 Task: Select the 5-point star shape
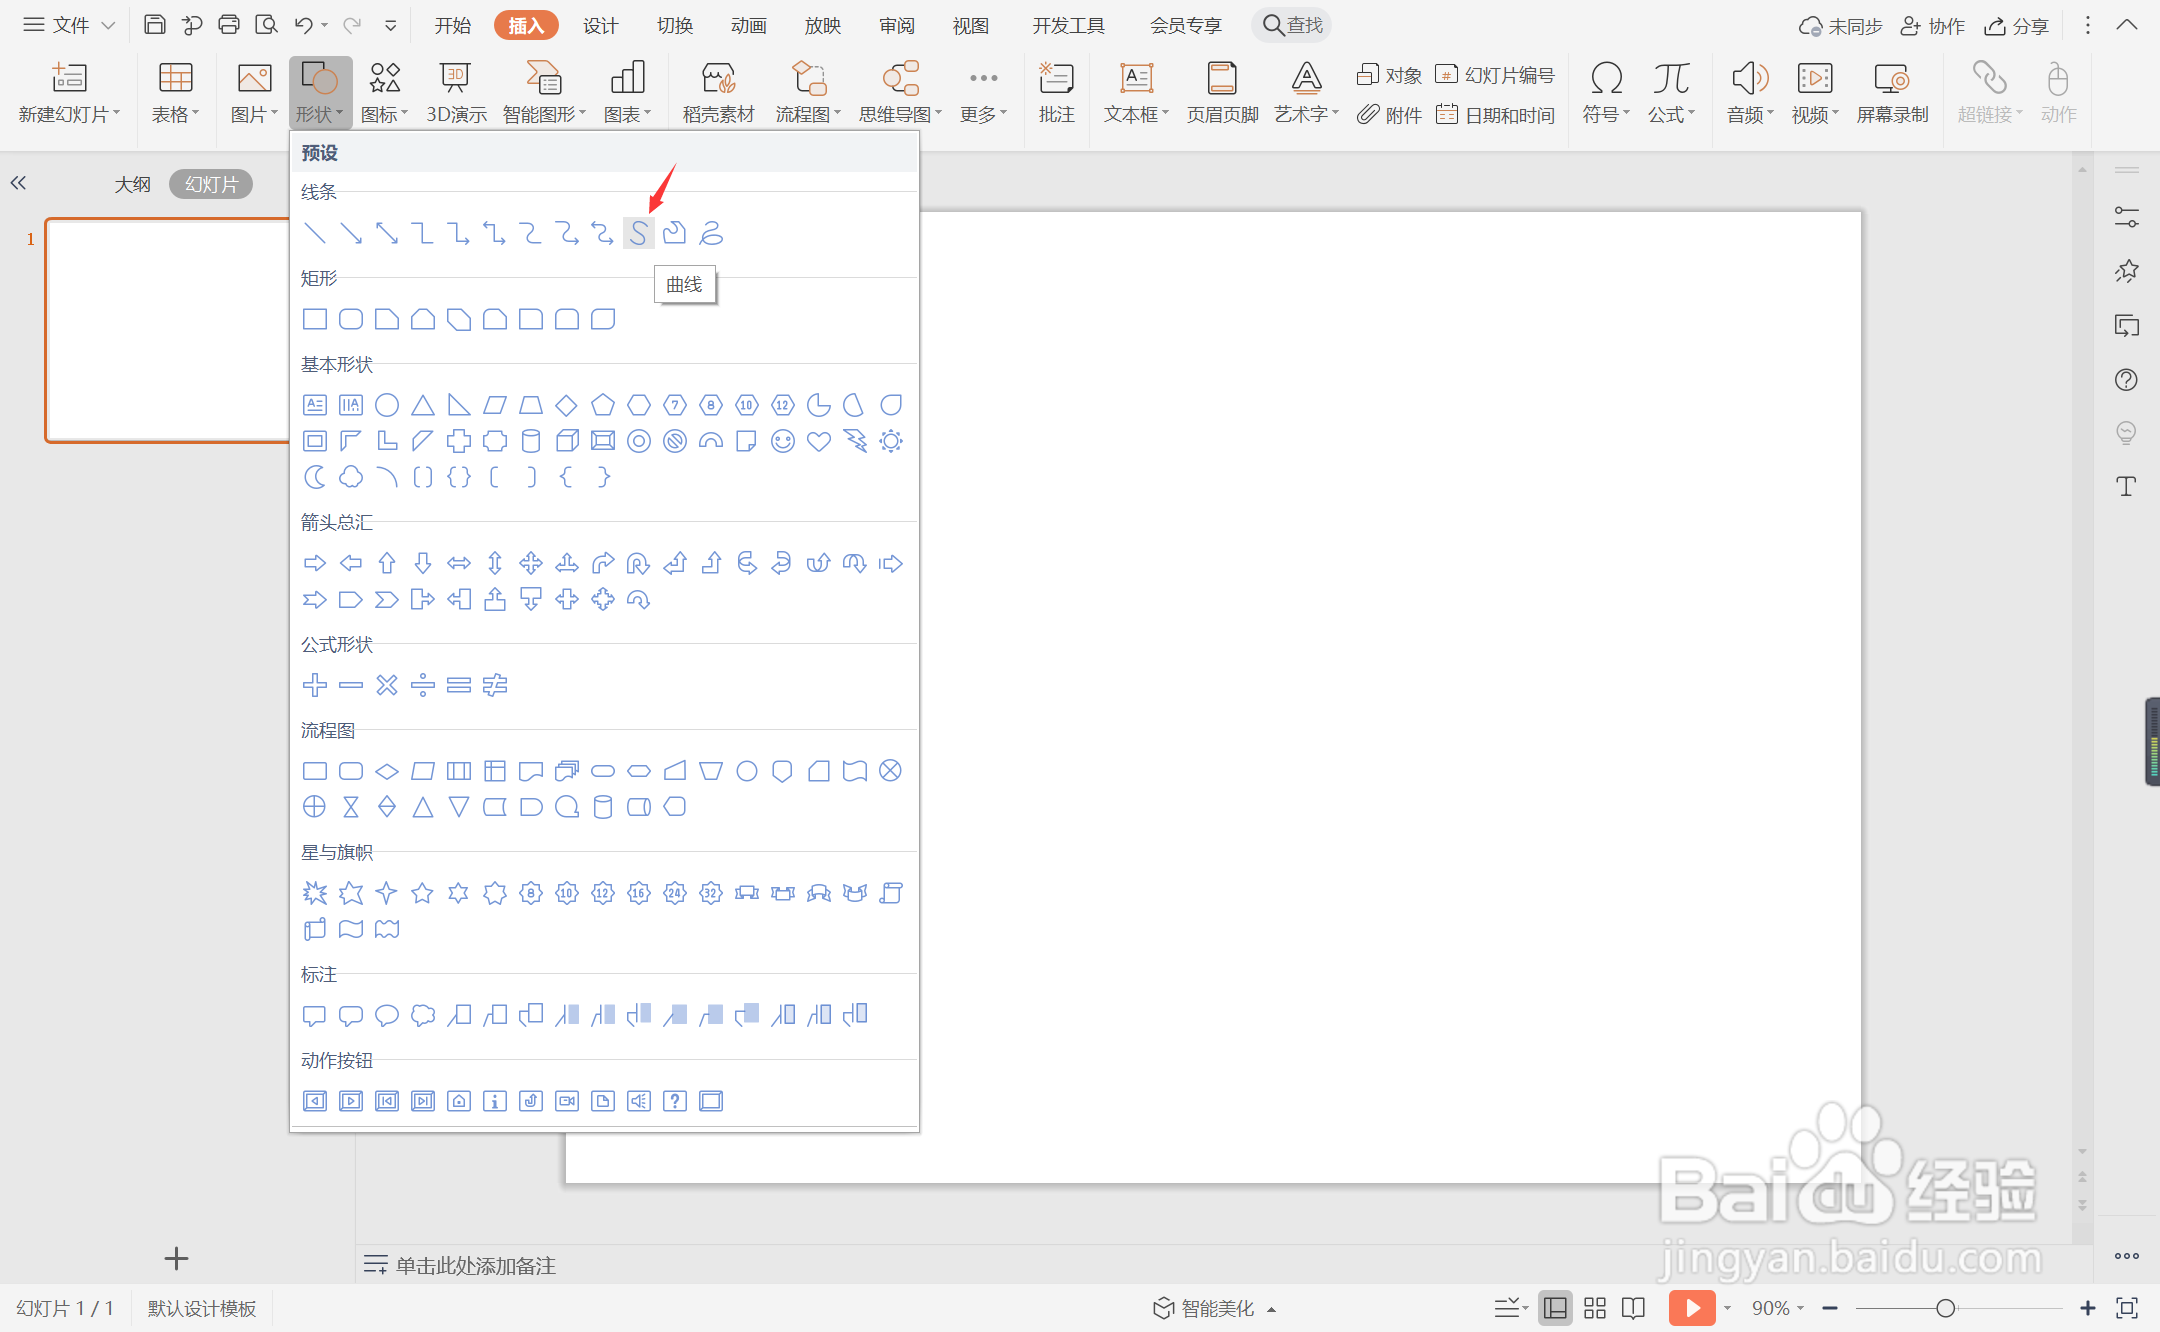[422, 893]
